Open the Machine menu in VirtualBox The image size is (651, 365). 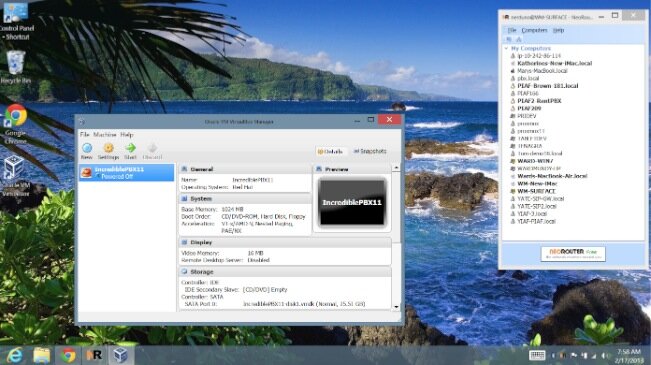(x=105, y=135)
